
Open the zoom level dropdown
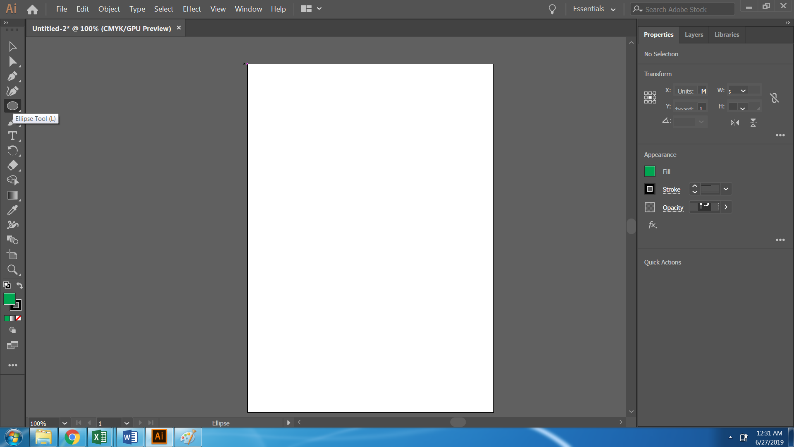[65, 423]
